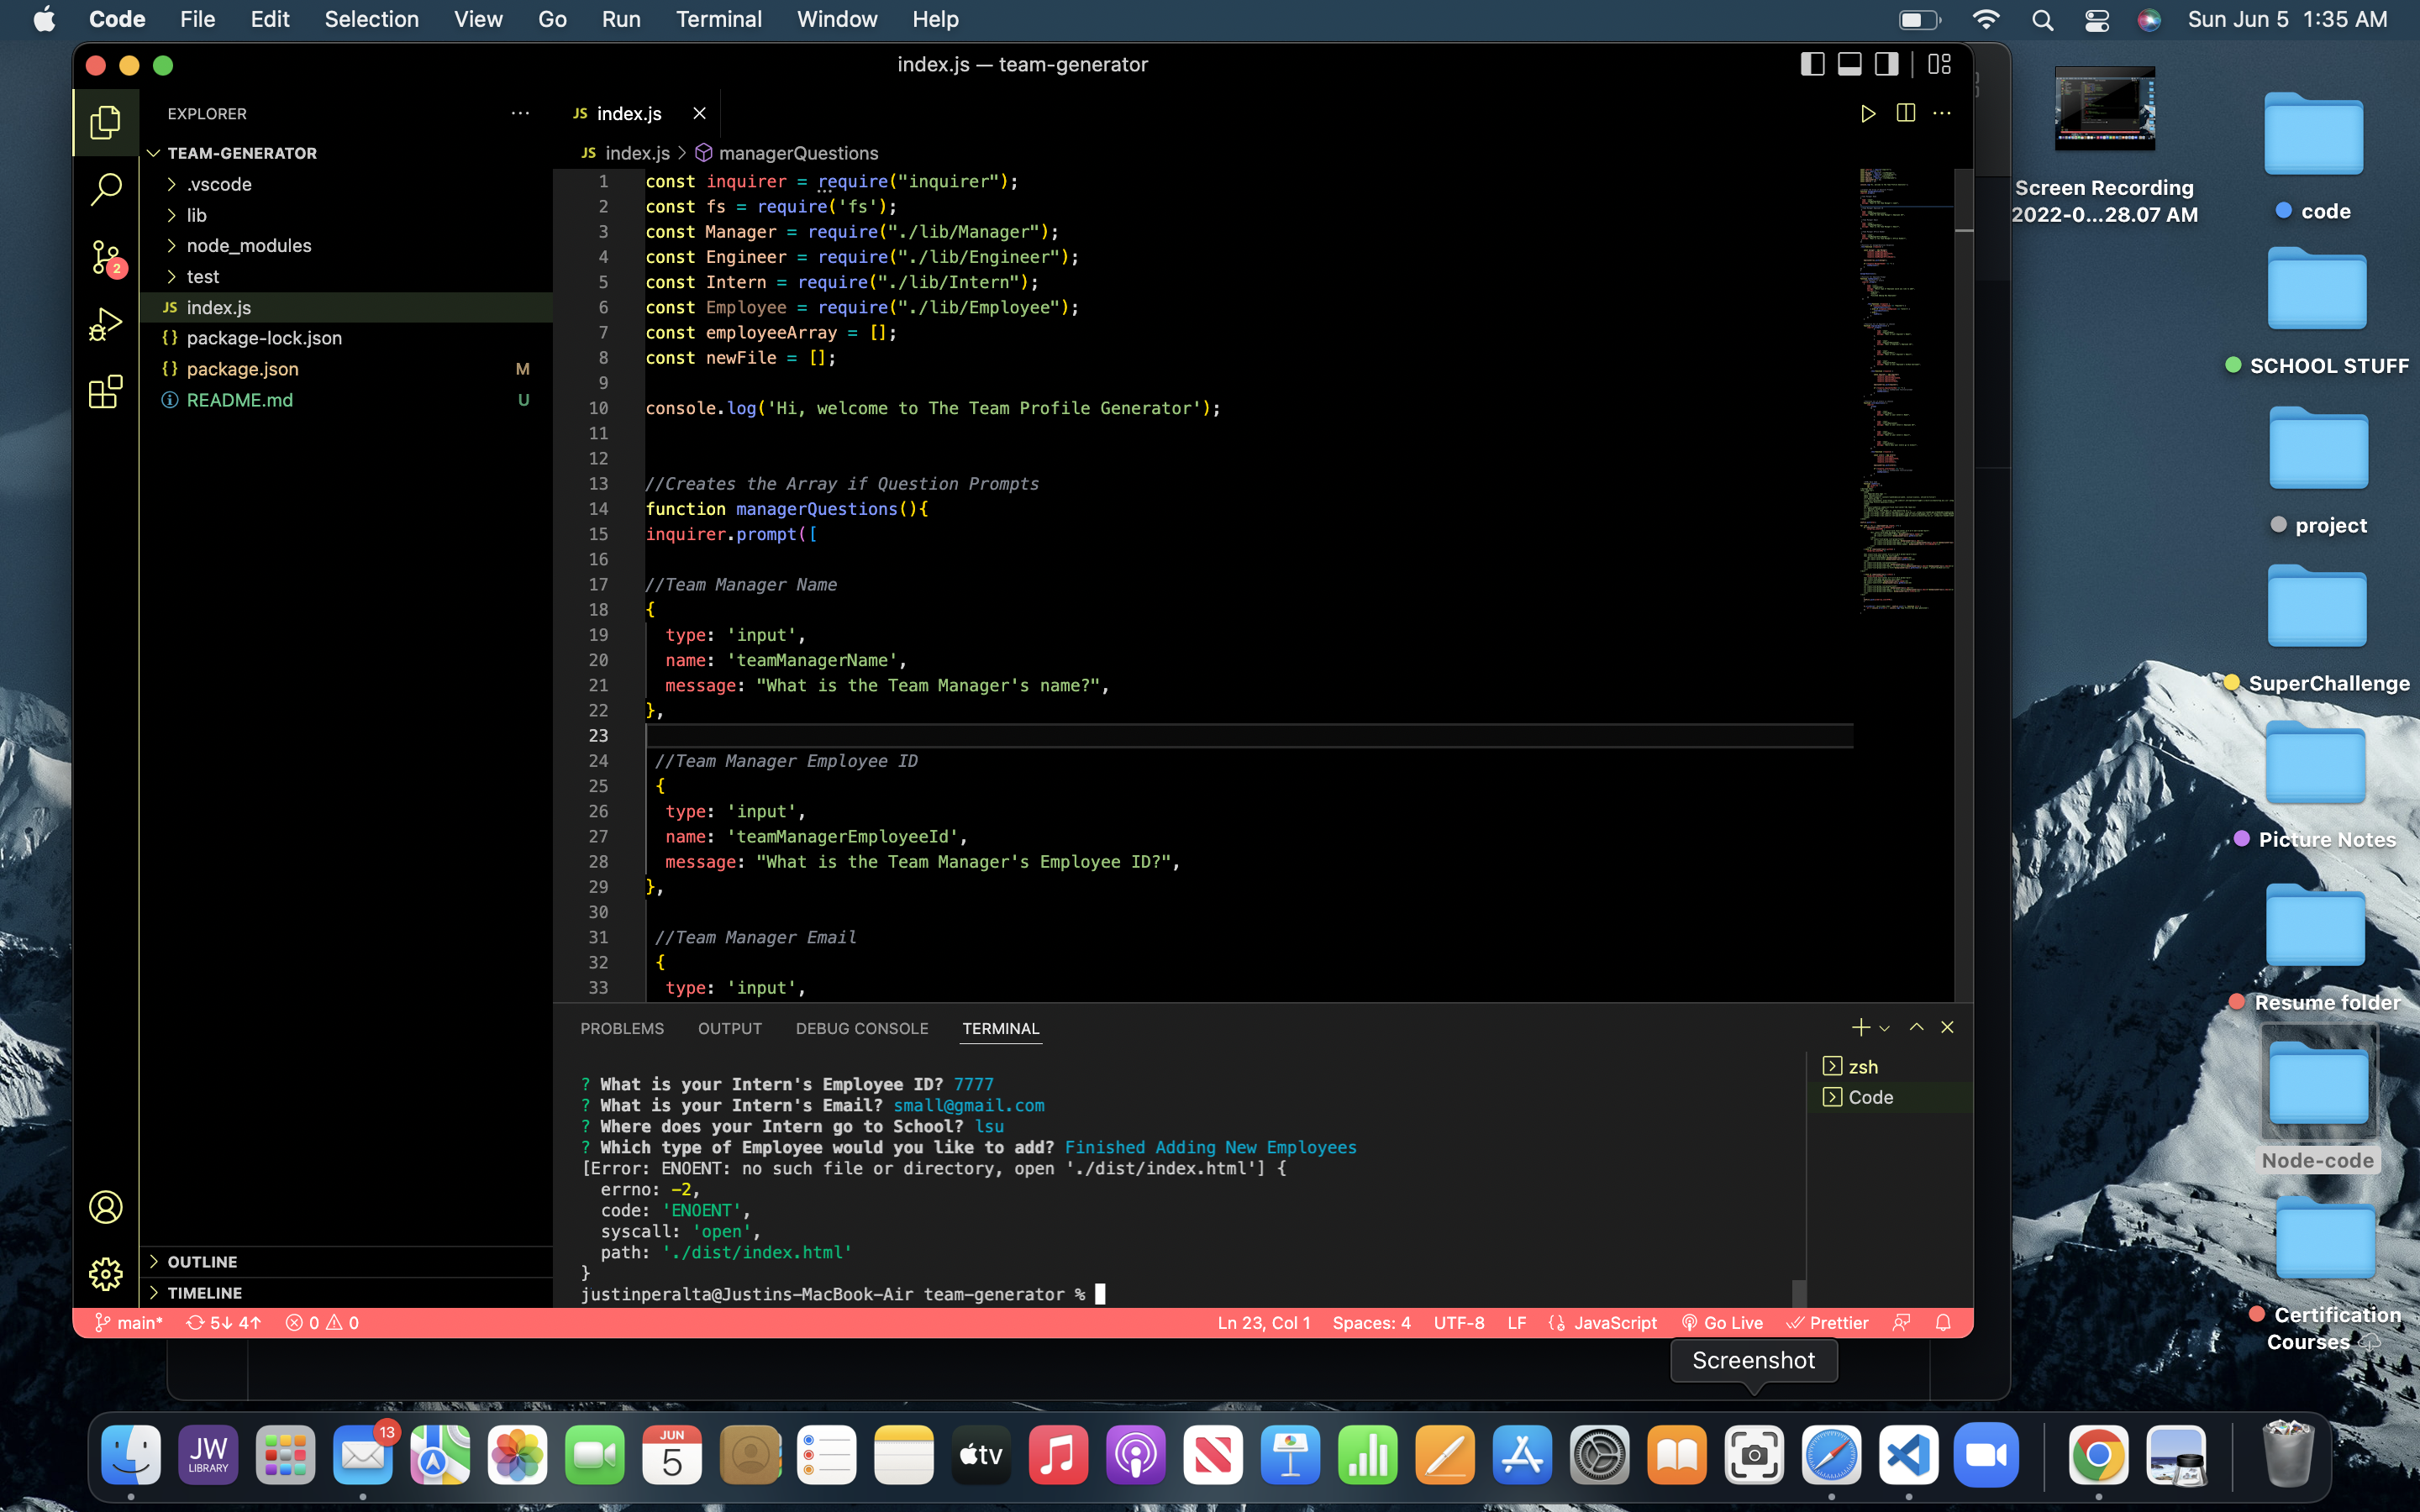Expand the lib folder

[345, 215]
